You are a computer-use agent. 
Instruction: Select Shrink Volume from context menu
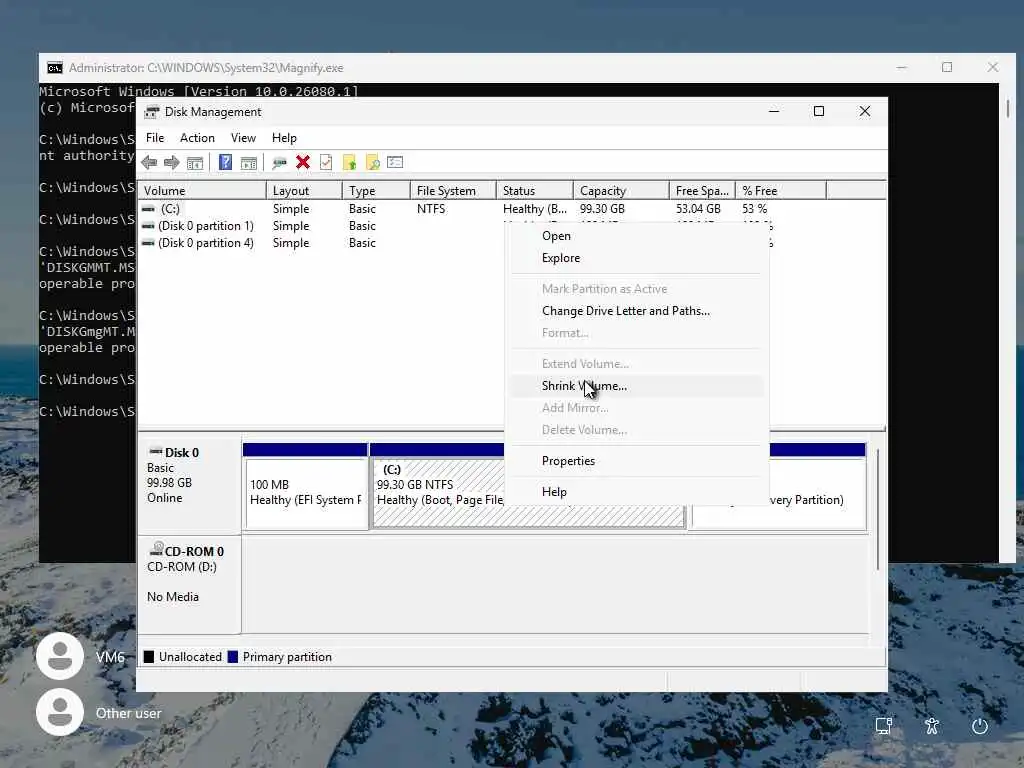click(x=637, y=386)
